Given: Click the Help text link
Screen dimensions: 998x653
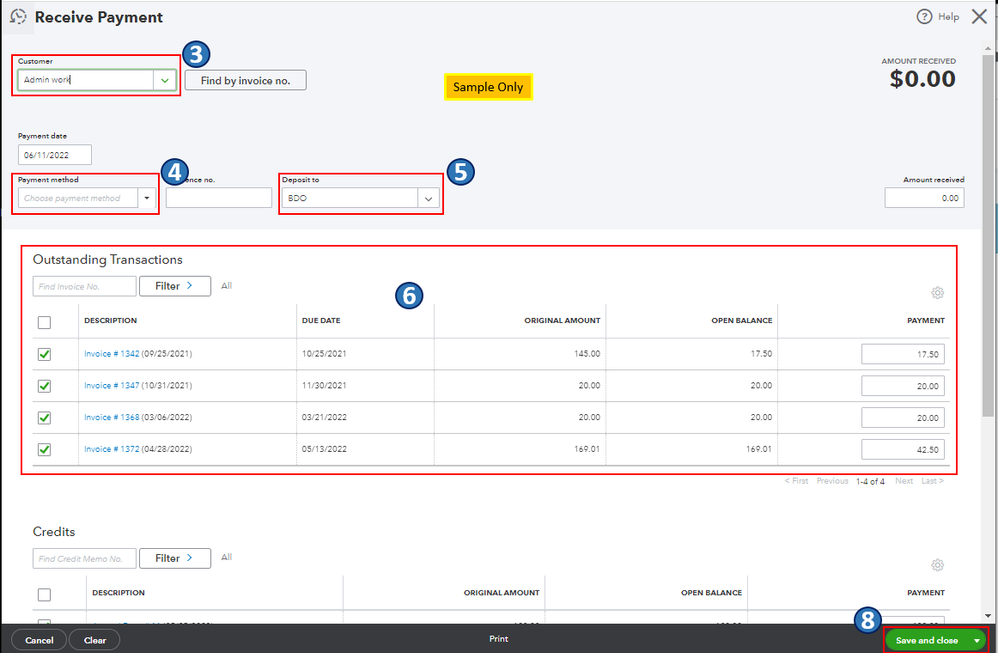Looking at the screenshot, I should pos(948,17).
